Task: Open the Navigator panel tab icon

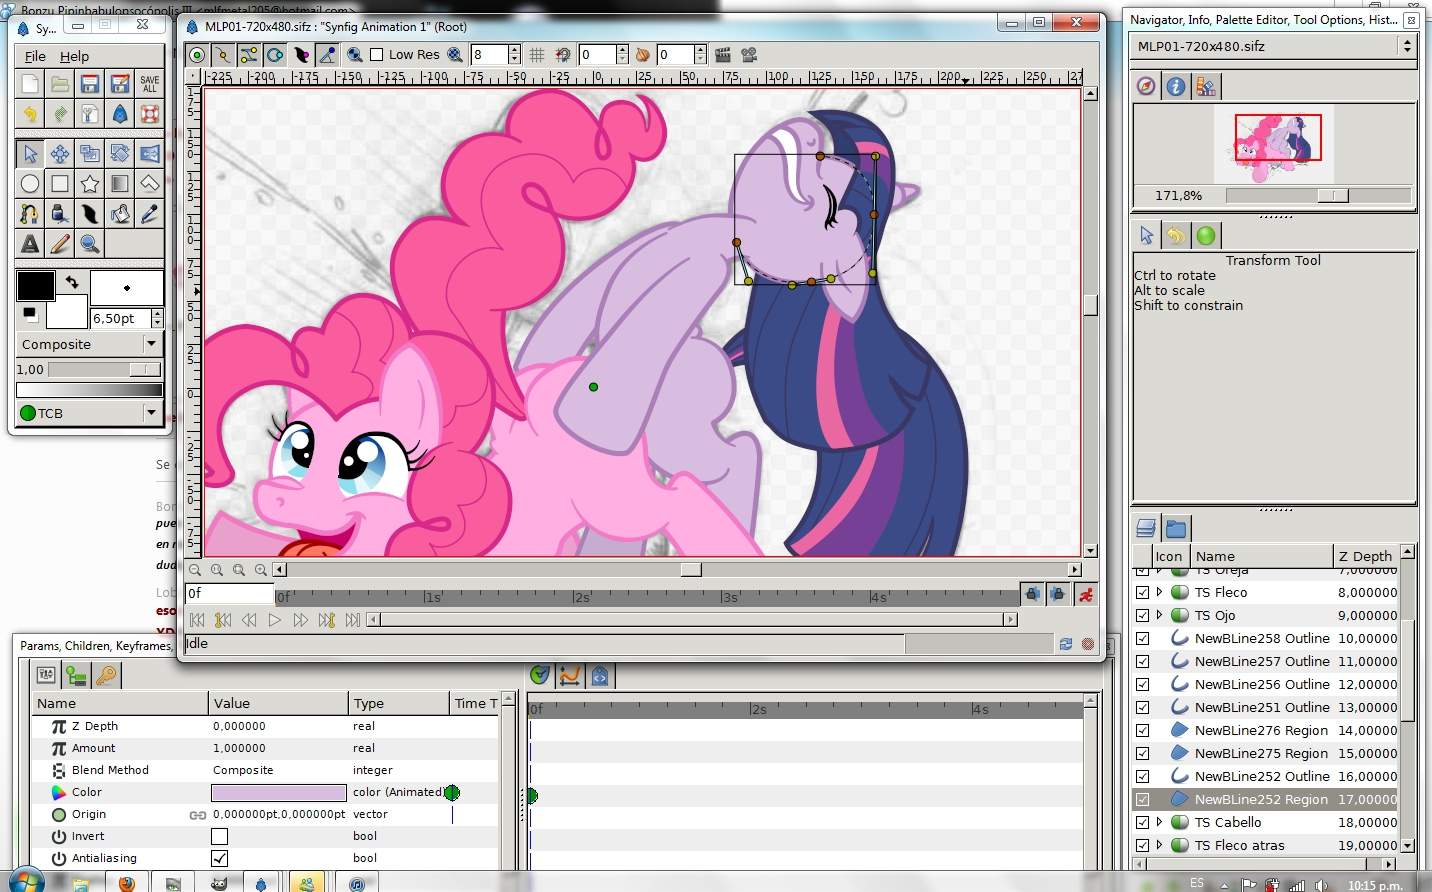Action: [x=1146, y=87]
